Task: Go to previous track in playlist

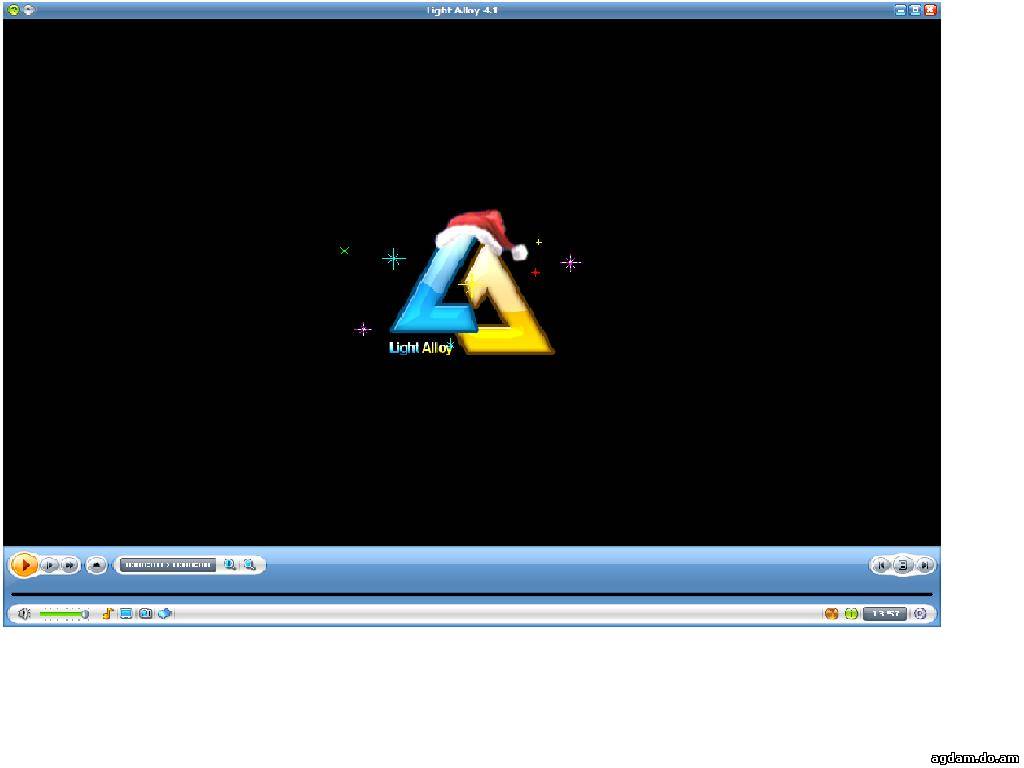Action: 882,565
